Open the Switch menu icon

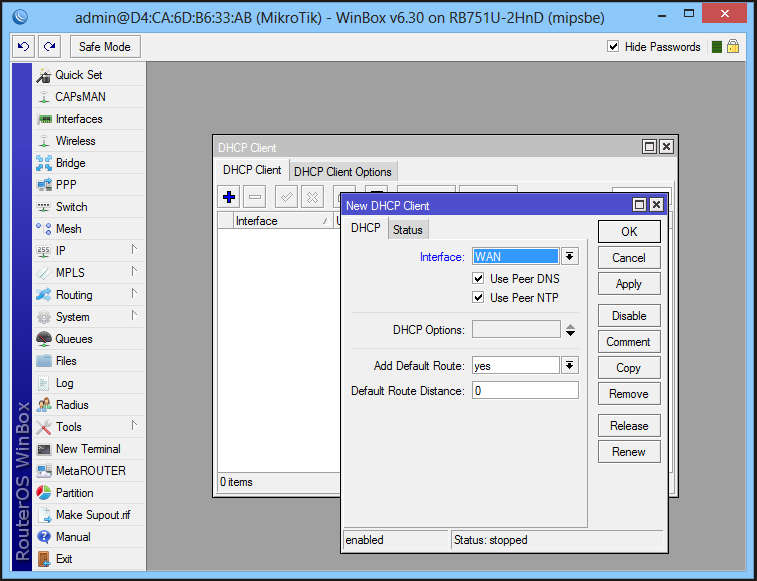coord(44,207)
